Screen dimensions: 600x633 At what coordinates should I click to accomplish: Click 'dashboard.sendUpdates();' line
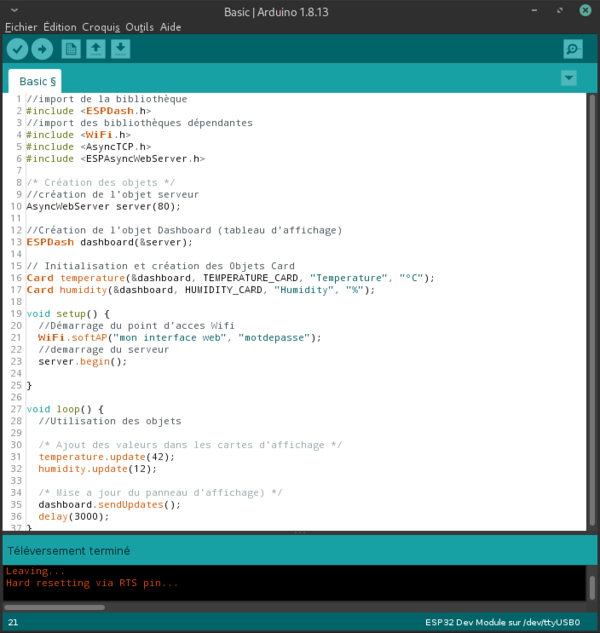point(109,505)
